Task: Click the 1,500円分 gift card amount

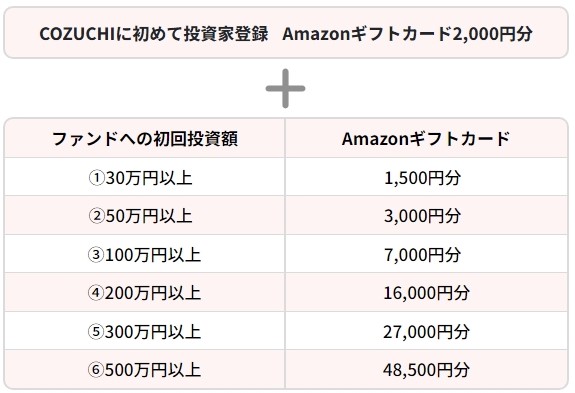Action: click(x=422, y=178)
